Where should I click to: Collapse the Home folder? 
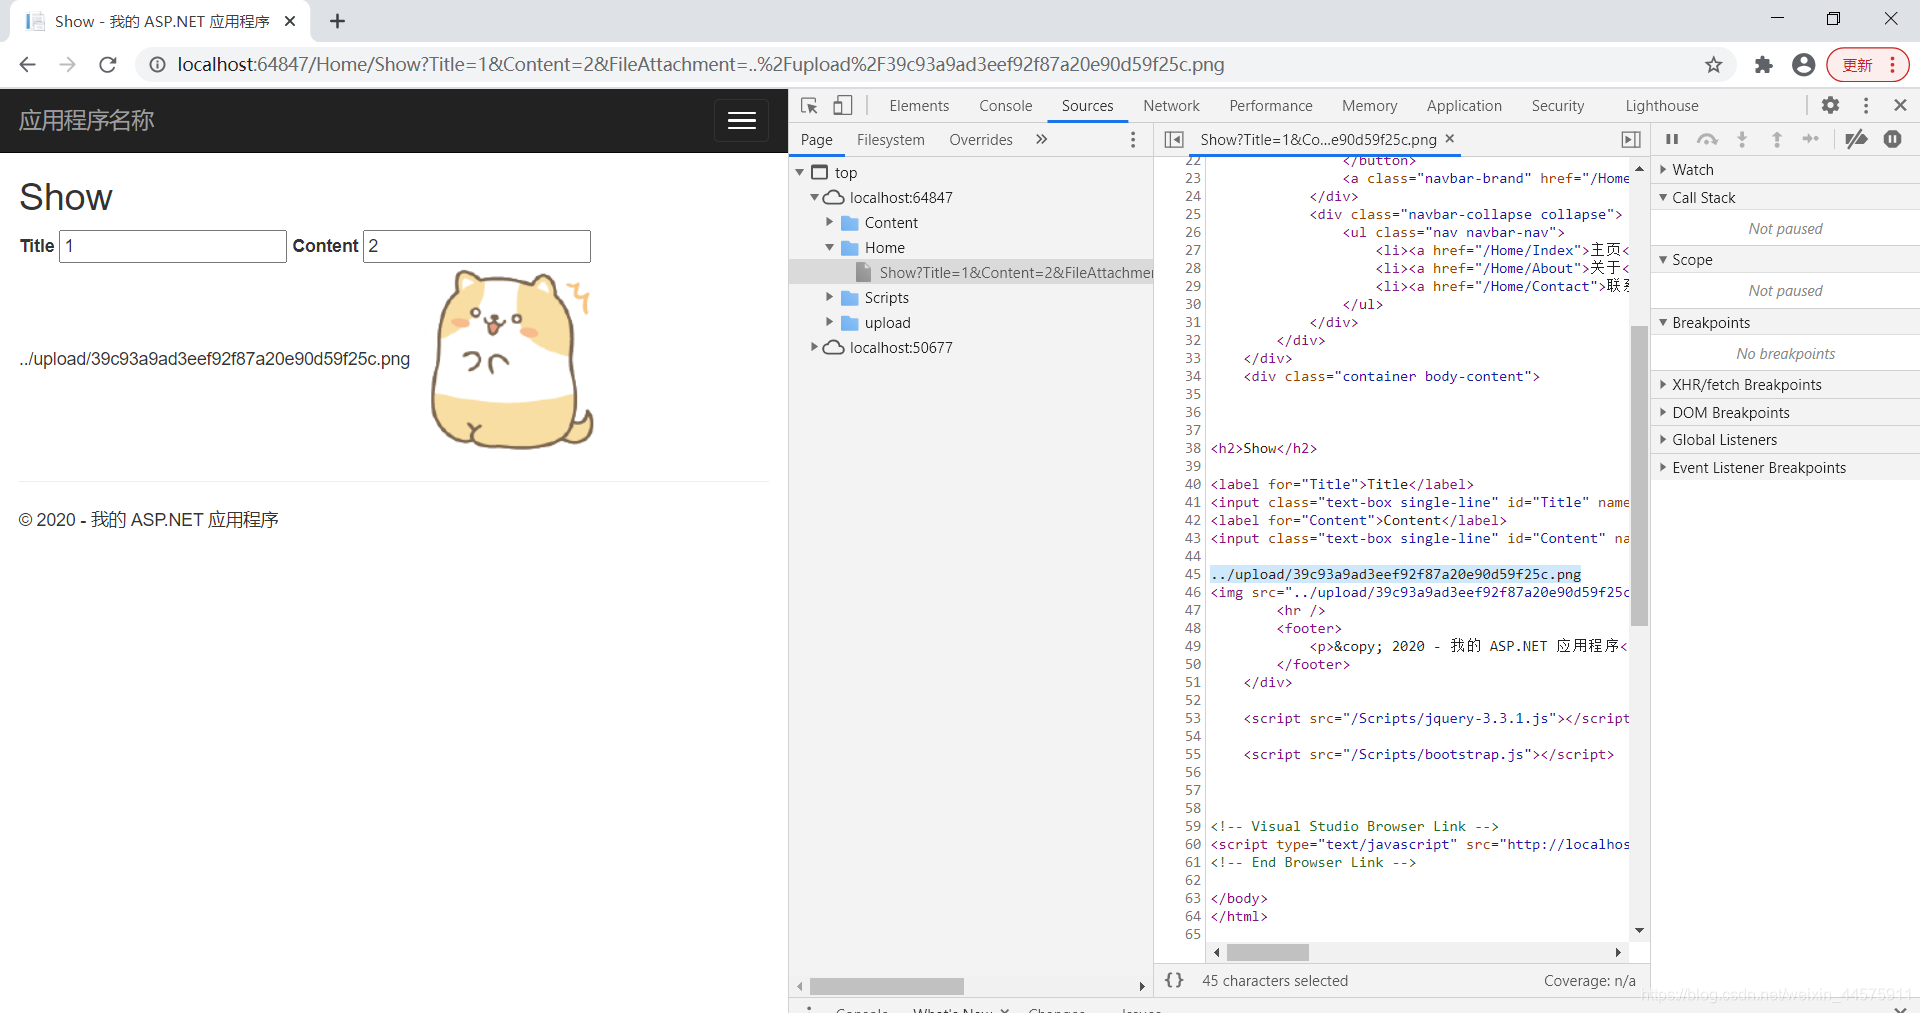[830, 248]
